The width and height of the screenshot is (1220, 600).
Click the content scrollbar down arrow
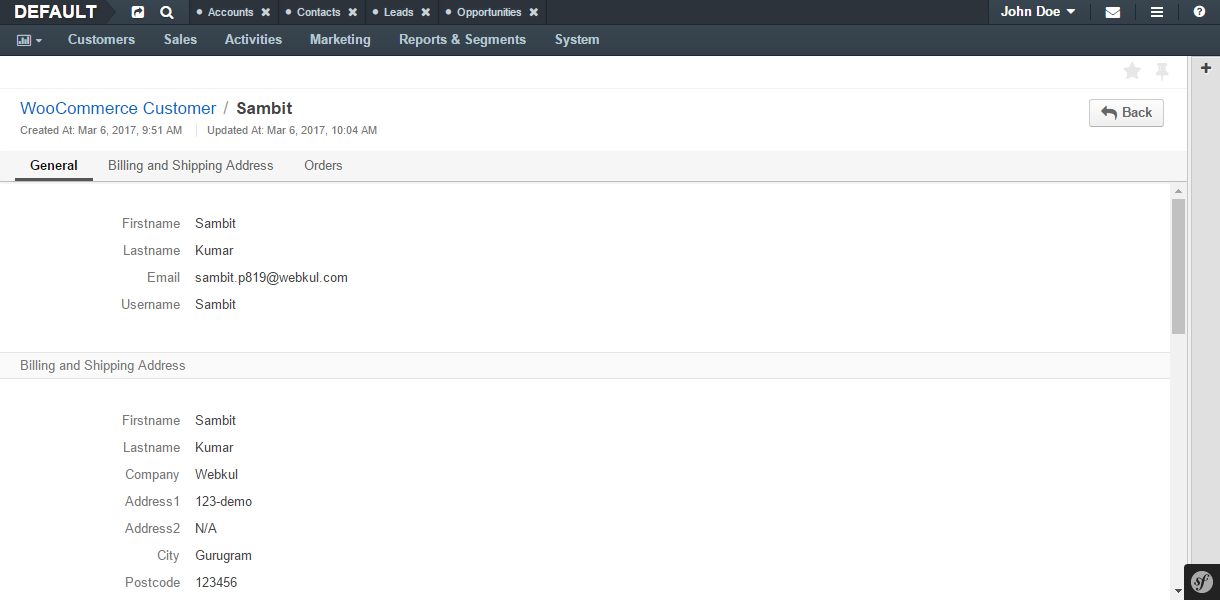pos(1178,592)
